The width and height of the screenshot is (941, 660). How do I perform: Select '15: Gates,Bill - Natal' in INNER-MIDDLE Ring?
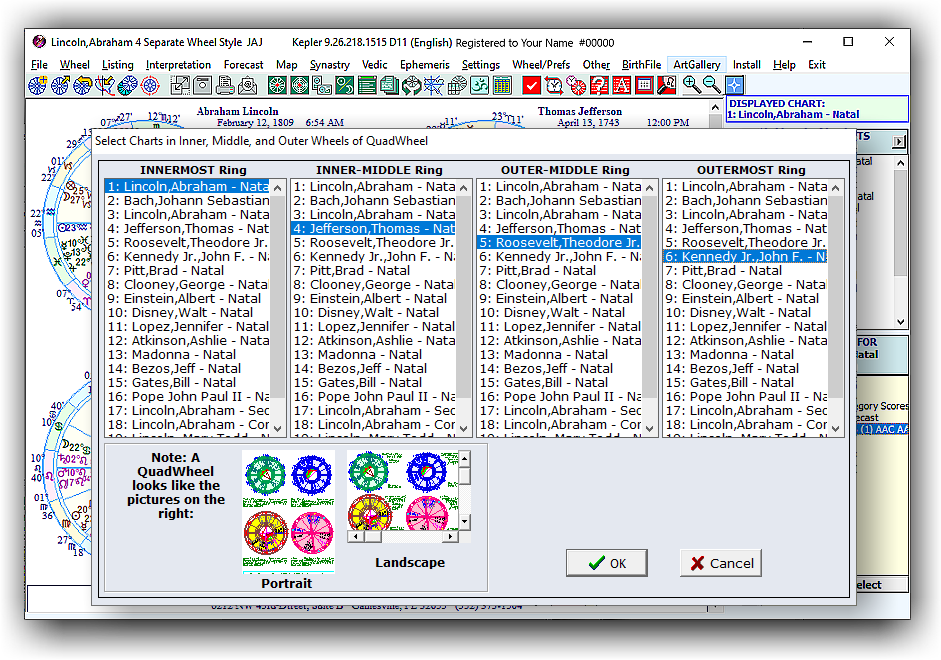374,383
